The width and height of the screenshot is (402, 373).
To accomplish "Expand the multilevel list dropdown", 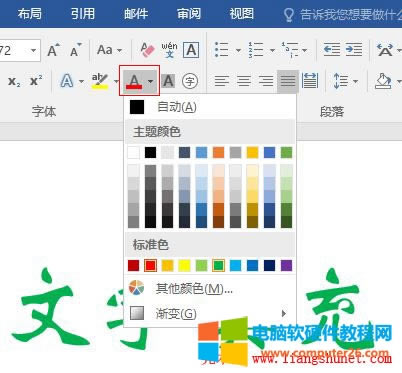I will pyautogui.click(x=304, y=50).
